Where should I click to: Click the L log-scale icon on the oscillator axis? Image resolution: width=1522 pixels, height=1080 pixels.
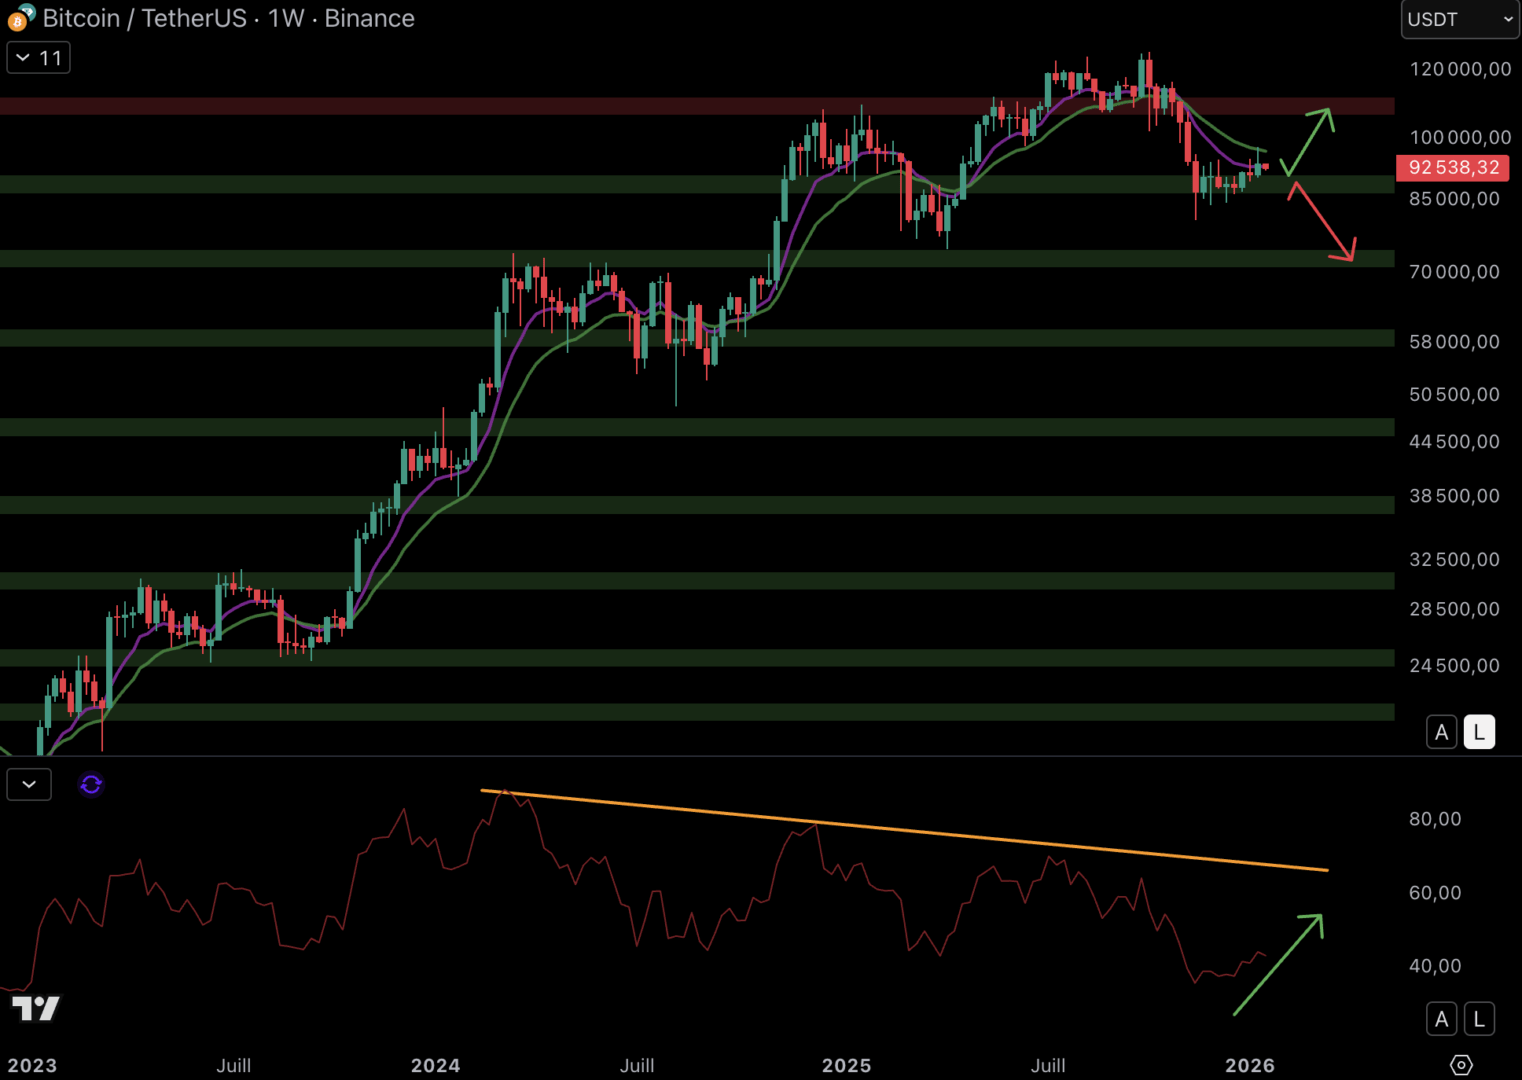tap(1479, 1018)
